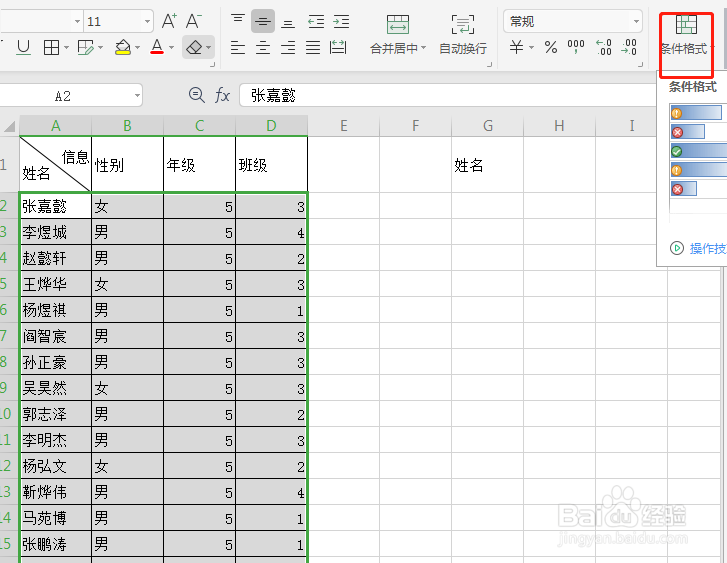Screen dimensions: 727x563
Task: Expand the fill color dropdown arrow
Action: tap(137, 47)
